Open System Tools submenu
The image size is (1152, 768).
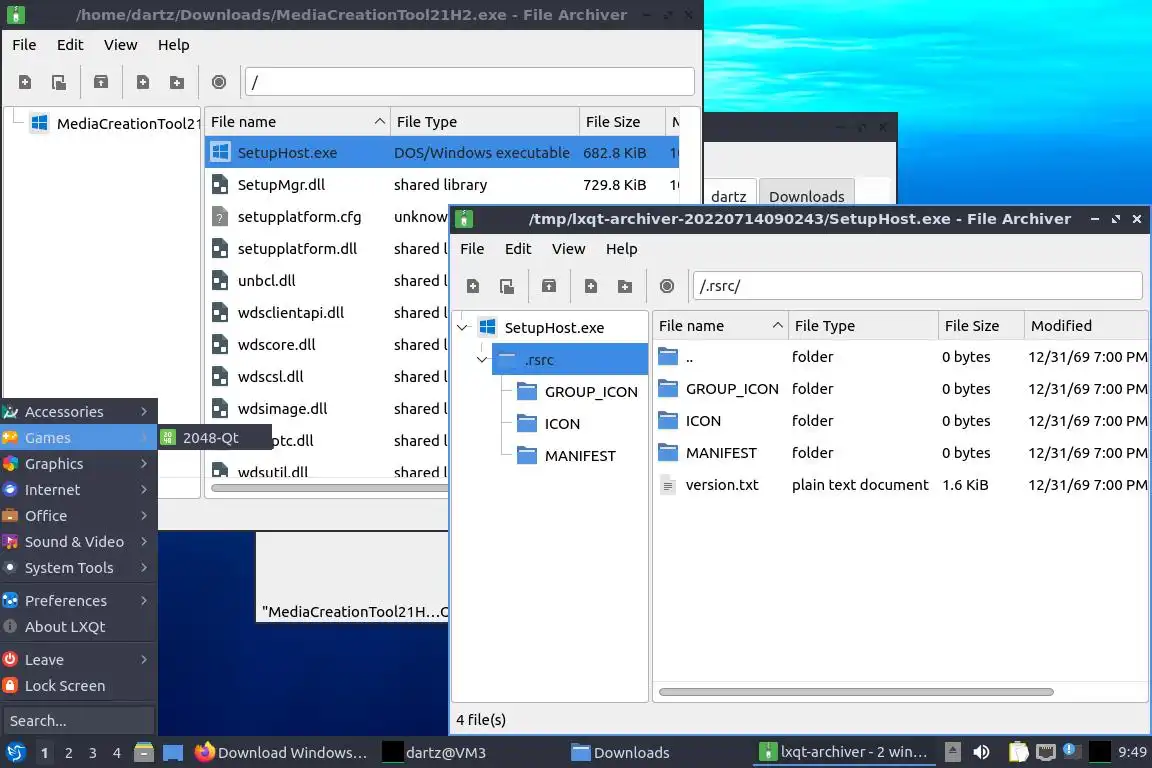click(79, 568)
